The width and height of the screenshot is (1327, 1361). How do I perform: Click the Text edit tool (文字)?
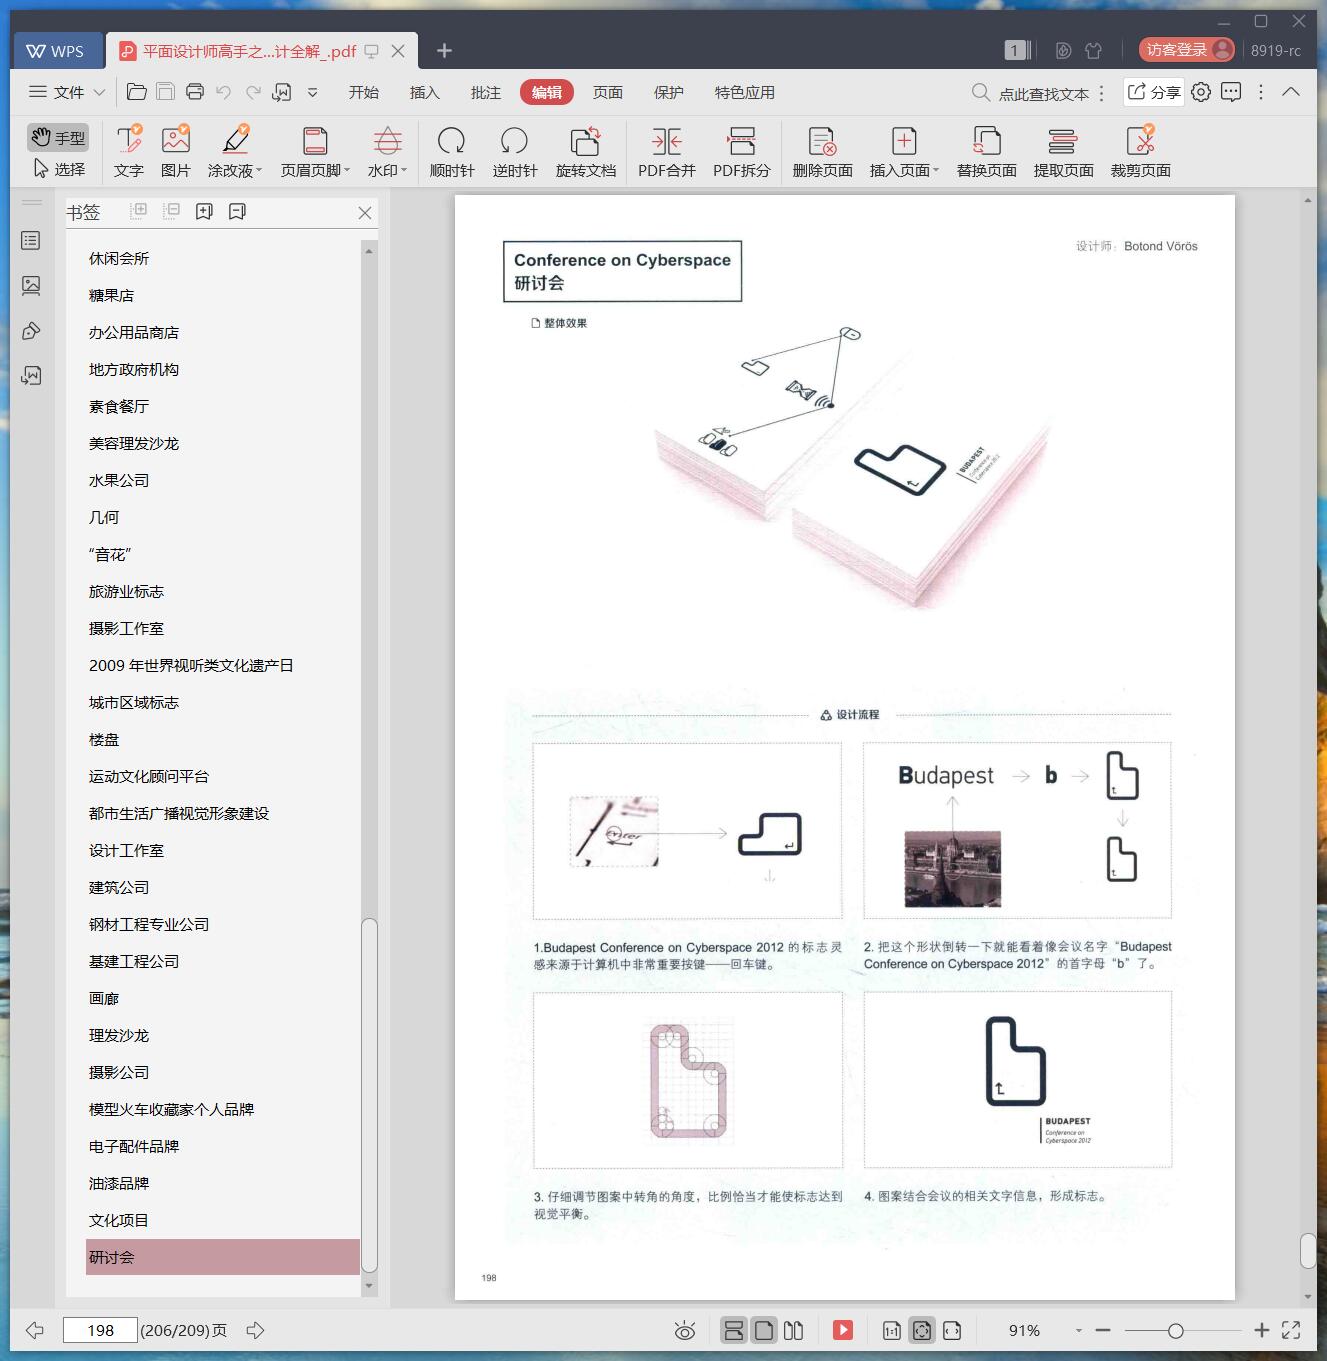click(128, 152)
